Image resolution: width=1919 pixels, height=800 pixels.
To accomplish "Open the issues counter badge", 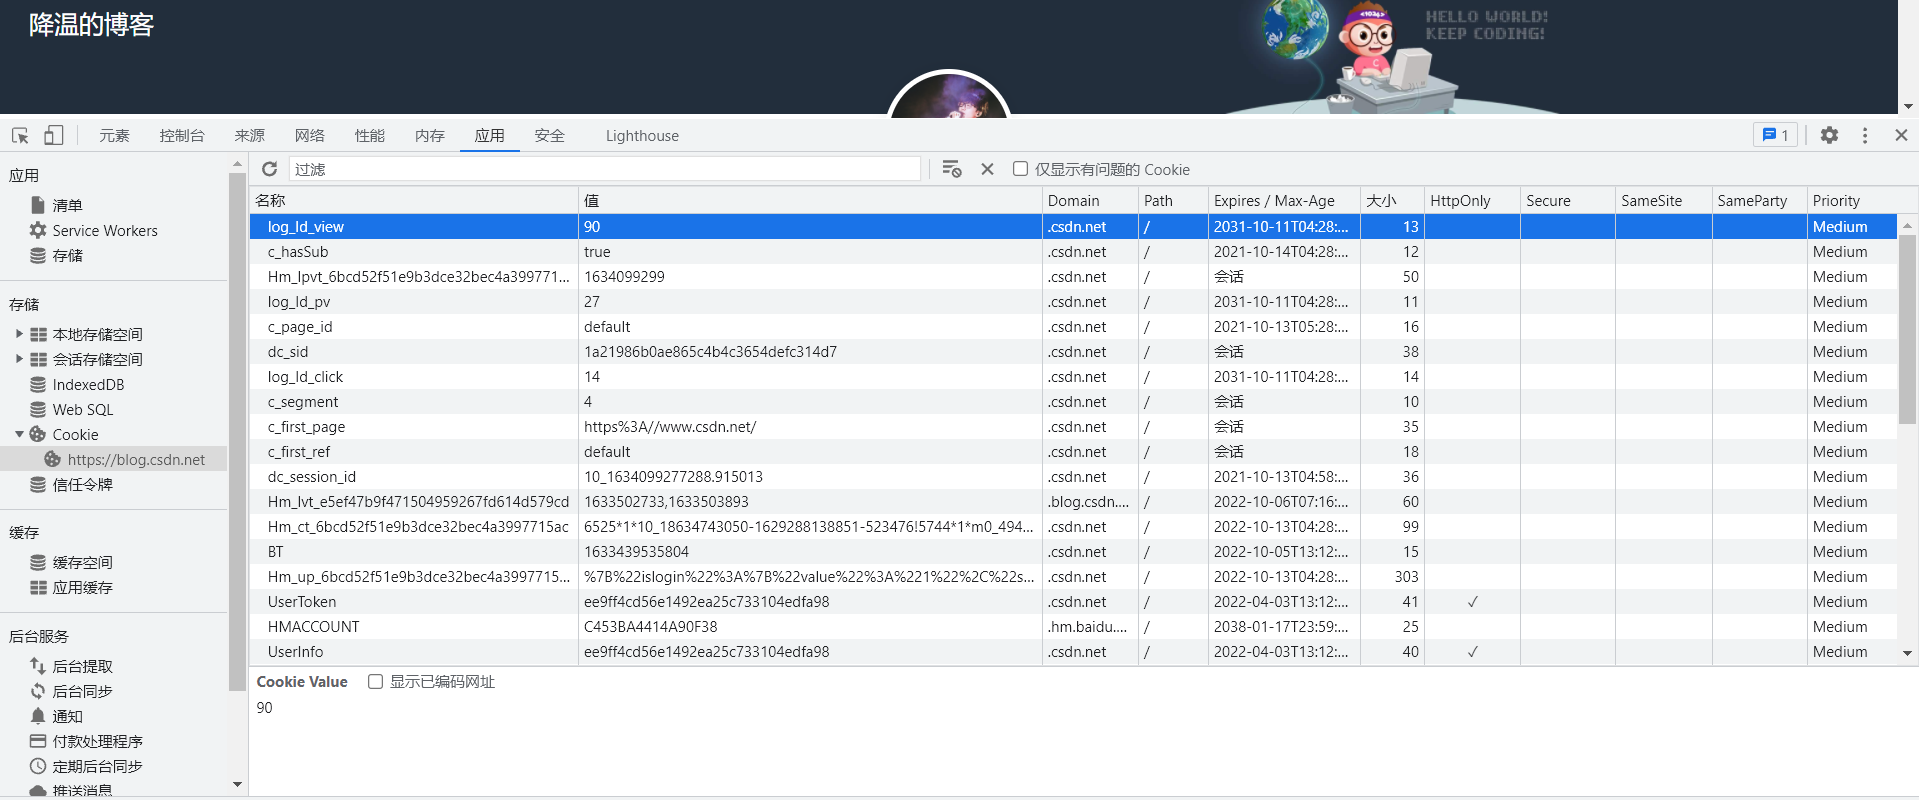I will point(1775,135).
